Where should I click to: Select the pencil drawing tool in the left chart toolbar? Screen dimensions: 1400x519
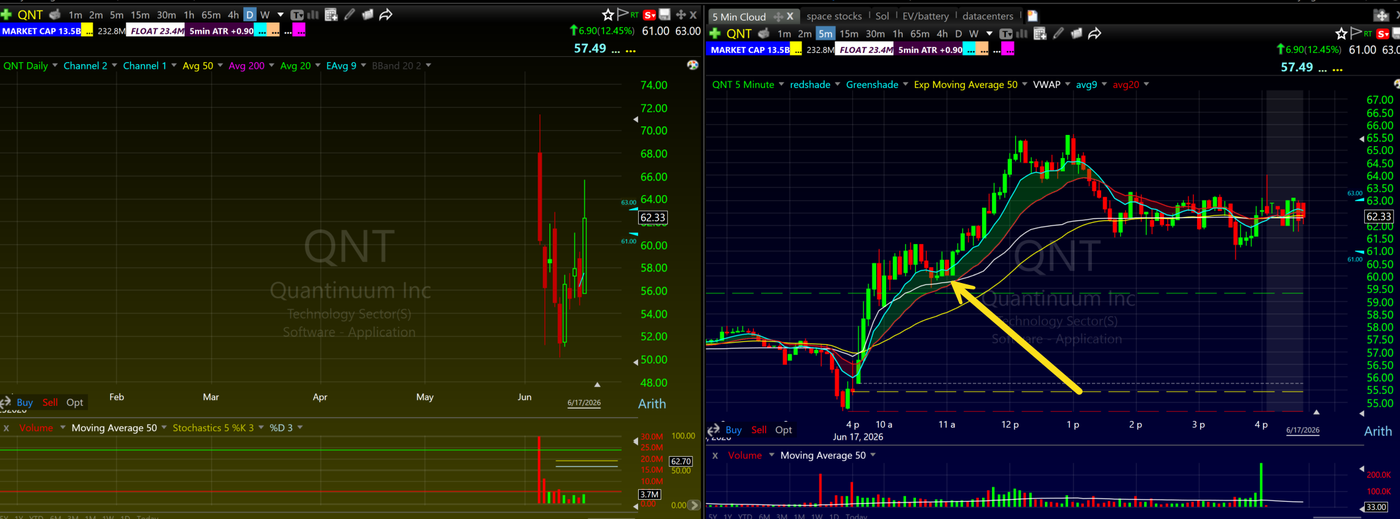pyautogui.click(x=349, y=15)
